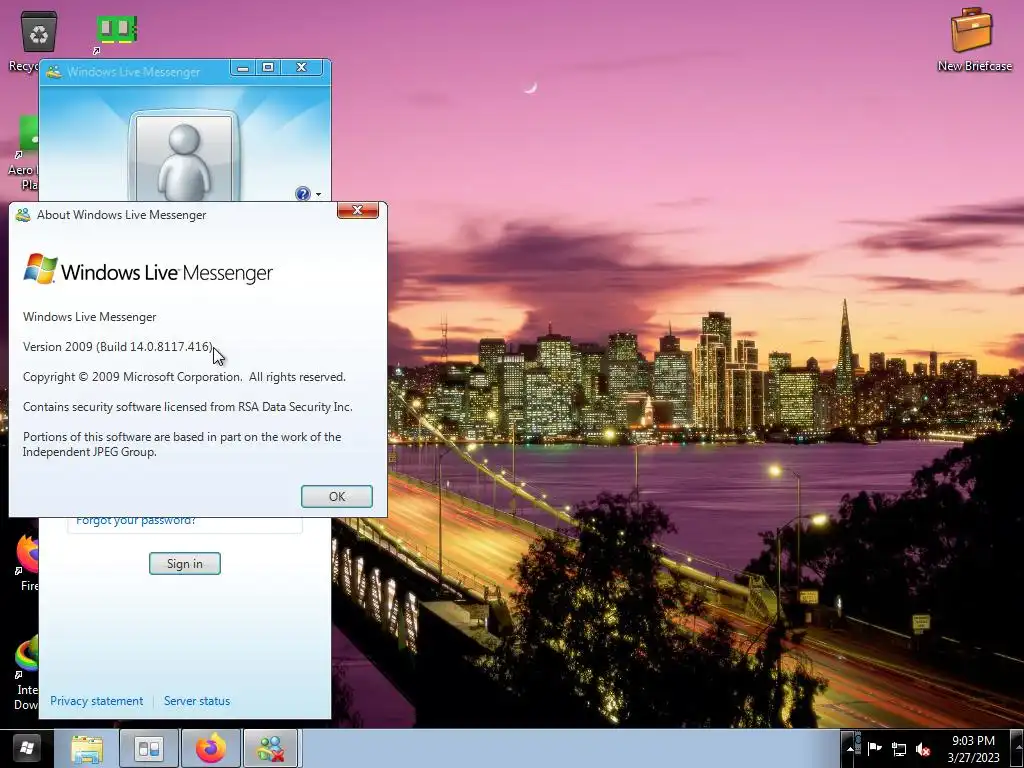The image size is (1024, 768).
Task: Click the Show desktop button
Action: point(1017,749)
